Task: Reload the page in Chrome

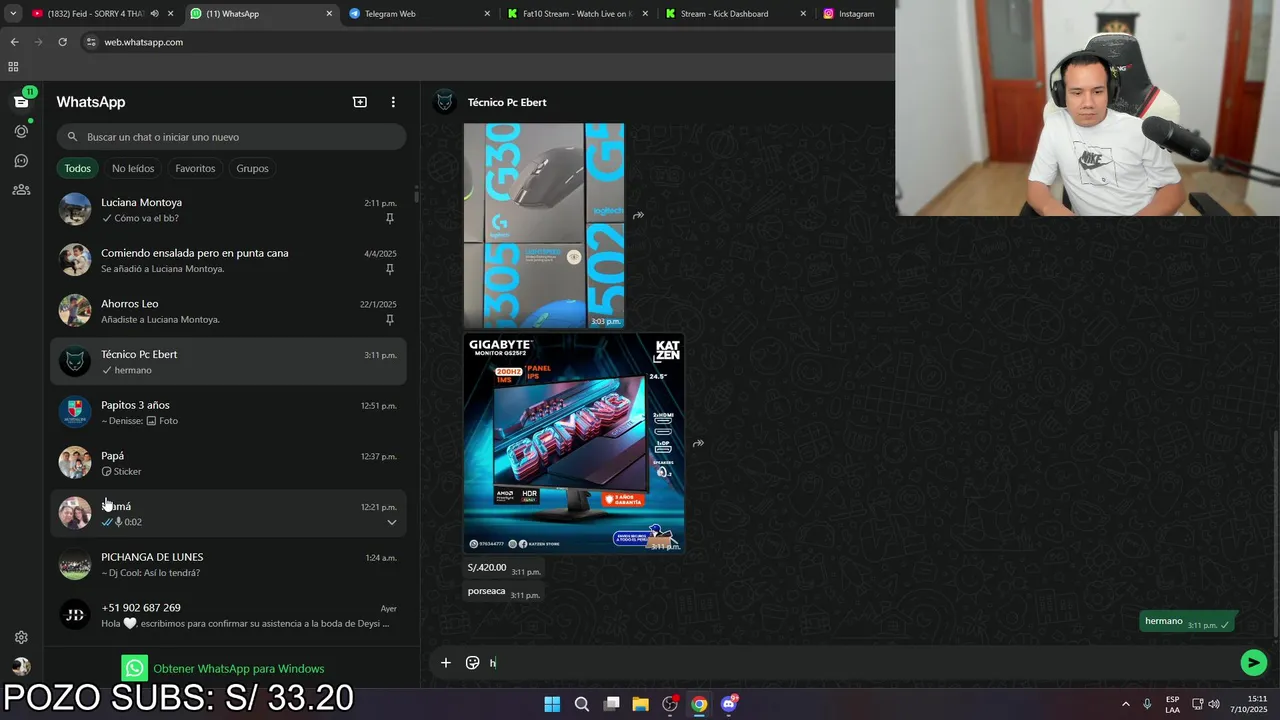Action: tap(62, 42)
